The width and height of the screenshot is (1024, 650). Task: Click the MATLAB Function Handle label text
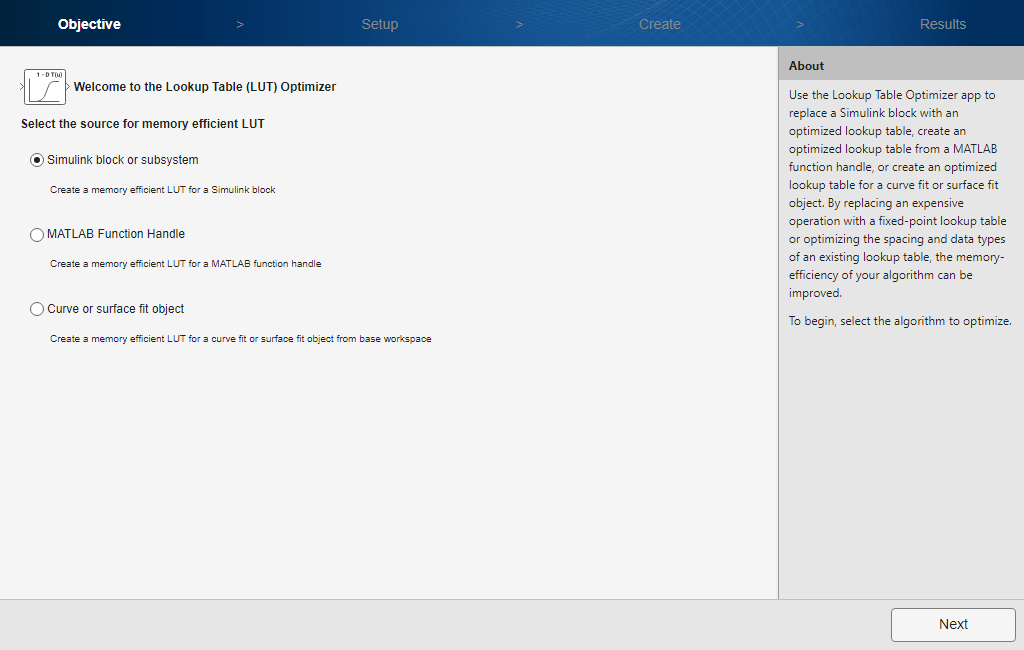pos(116,234)
